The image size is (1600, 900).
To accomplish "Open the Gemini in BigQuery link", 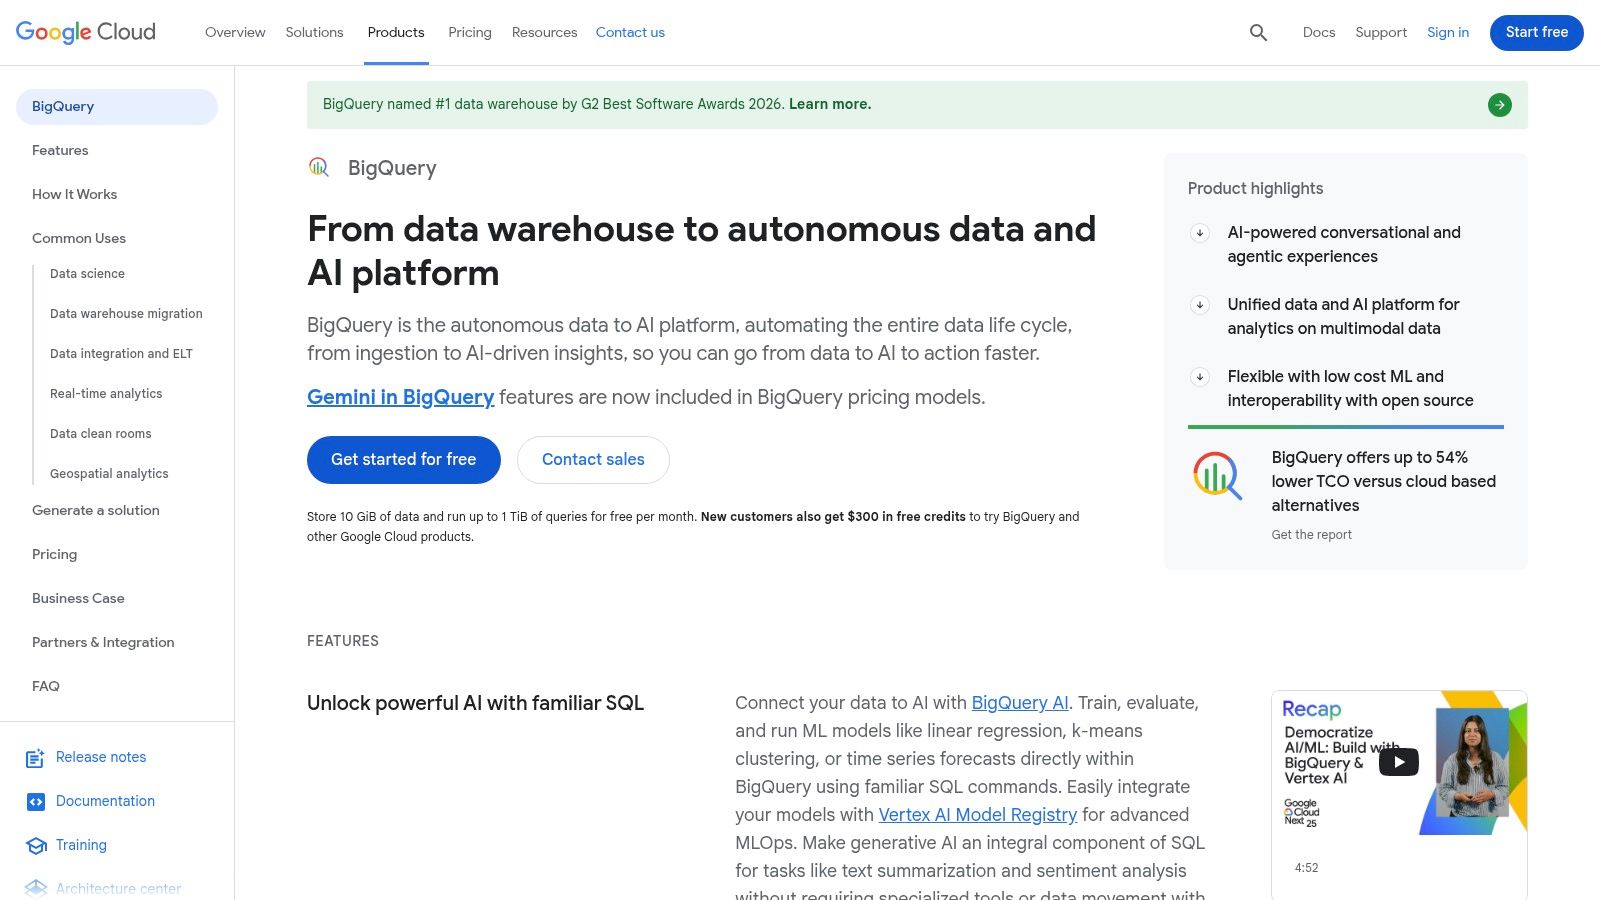I will tap(400, 397).
